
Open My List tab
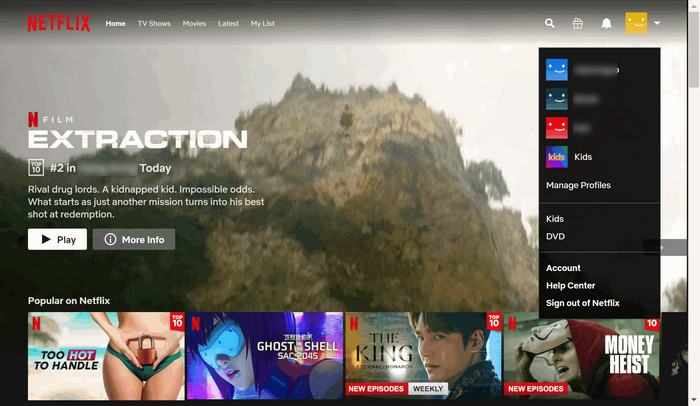[262, 23]
